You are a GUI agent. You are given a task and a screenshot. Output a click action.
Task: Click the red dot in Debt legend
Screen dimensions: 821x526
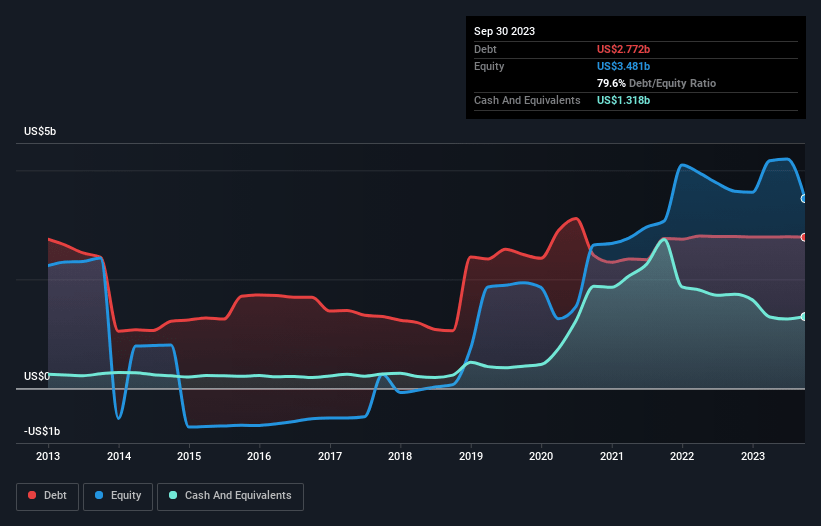click(33, 495)
